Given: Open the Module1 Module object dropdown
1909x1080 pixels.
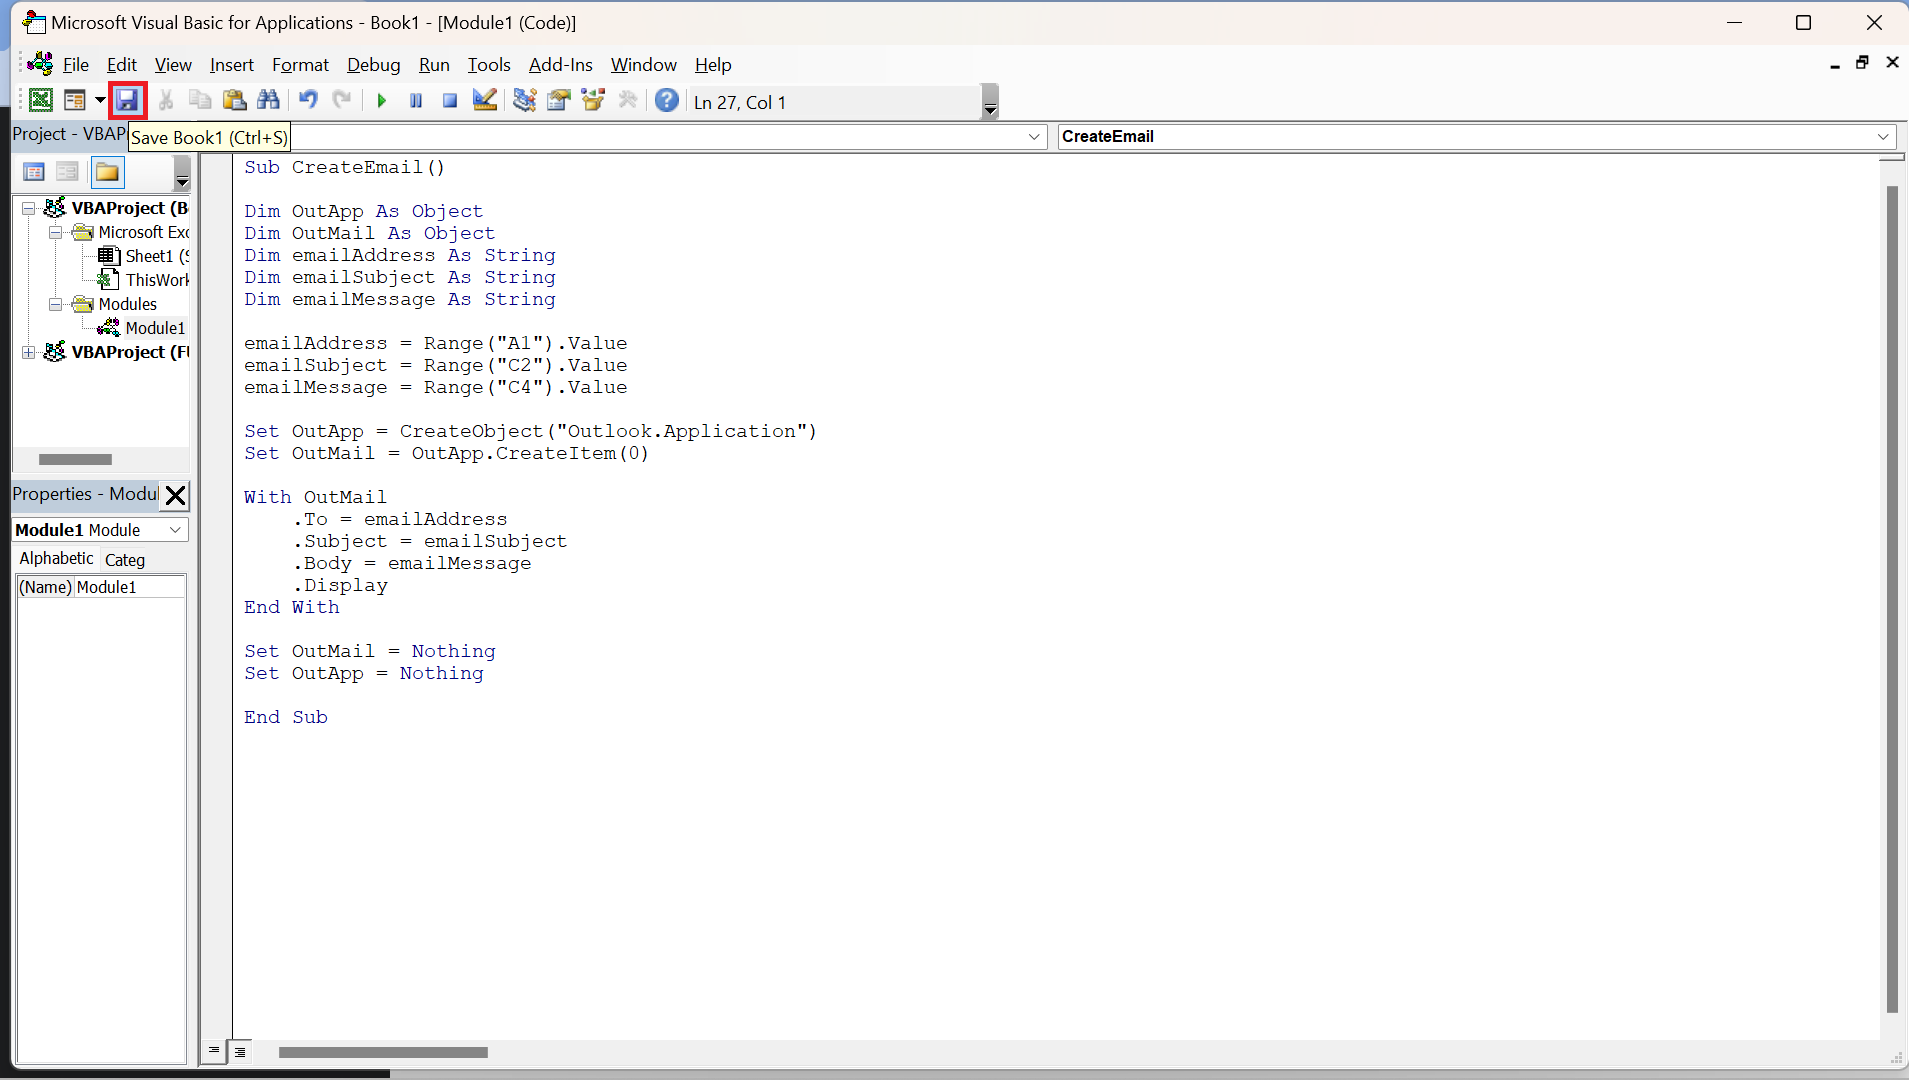Looking at the screenshot, I should [175, 530].
